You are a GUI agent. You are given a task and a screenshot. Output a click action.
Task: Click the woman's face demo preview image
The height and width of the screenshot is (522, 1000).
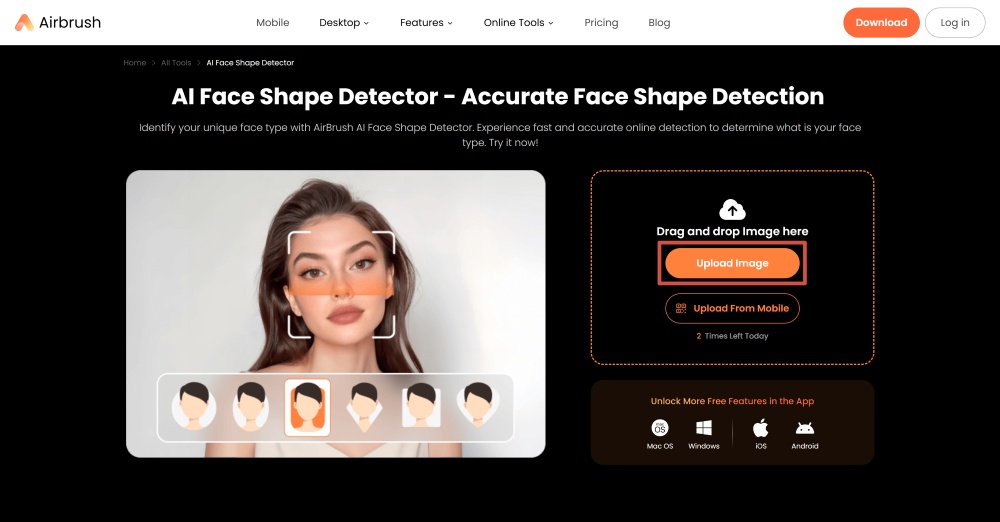335,313
